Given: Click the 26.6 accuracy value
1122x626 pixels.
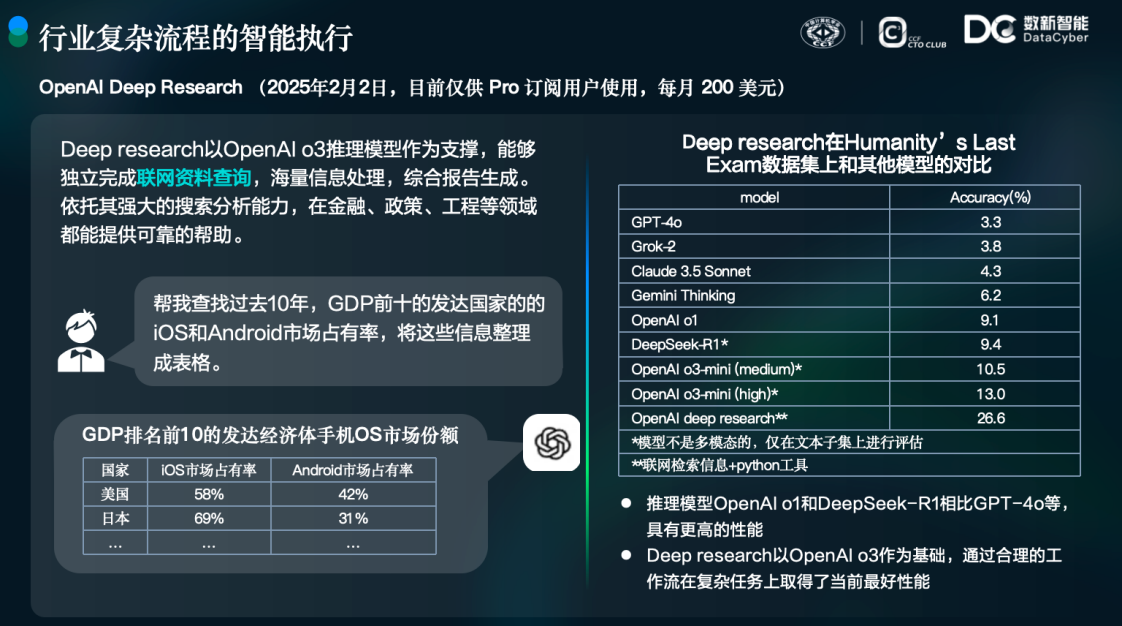Looking at the screenshot, I should tap(990, 418).
